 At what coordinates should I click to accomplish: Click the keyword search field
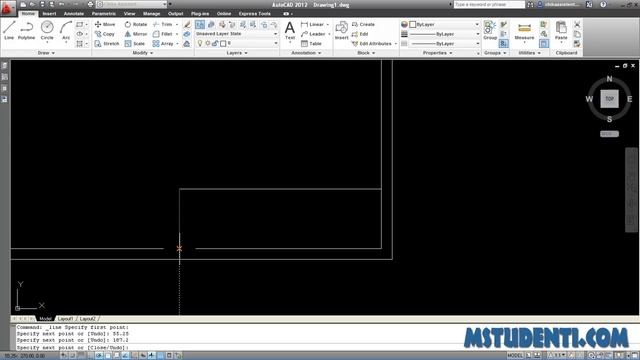(x=489, y=4)
